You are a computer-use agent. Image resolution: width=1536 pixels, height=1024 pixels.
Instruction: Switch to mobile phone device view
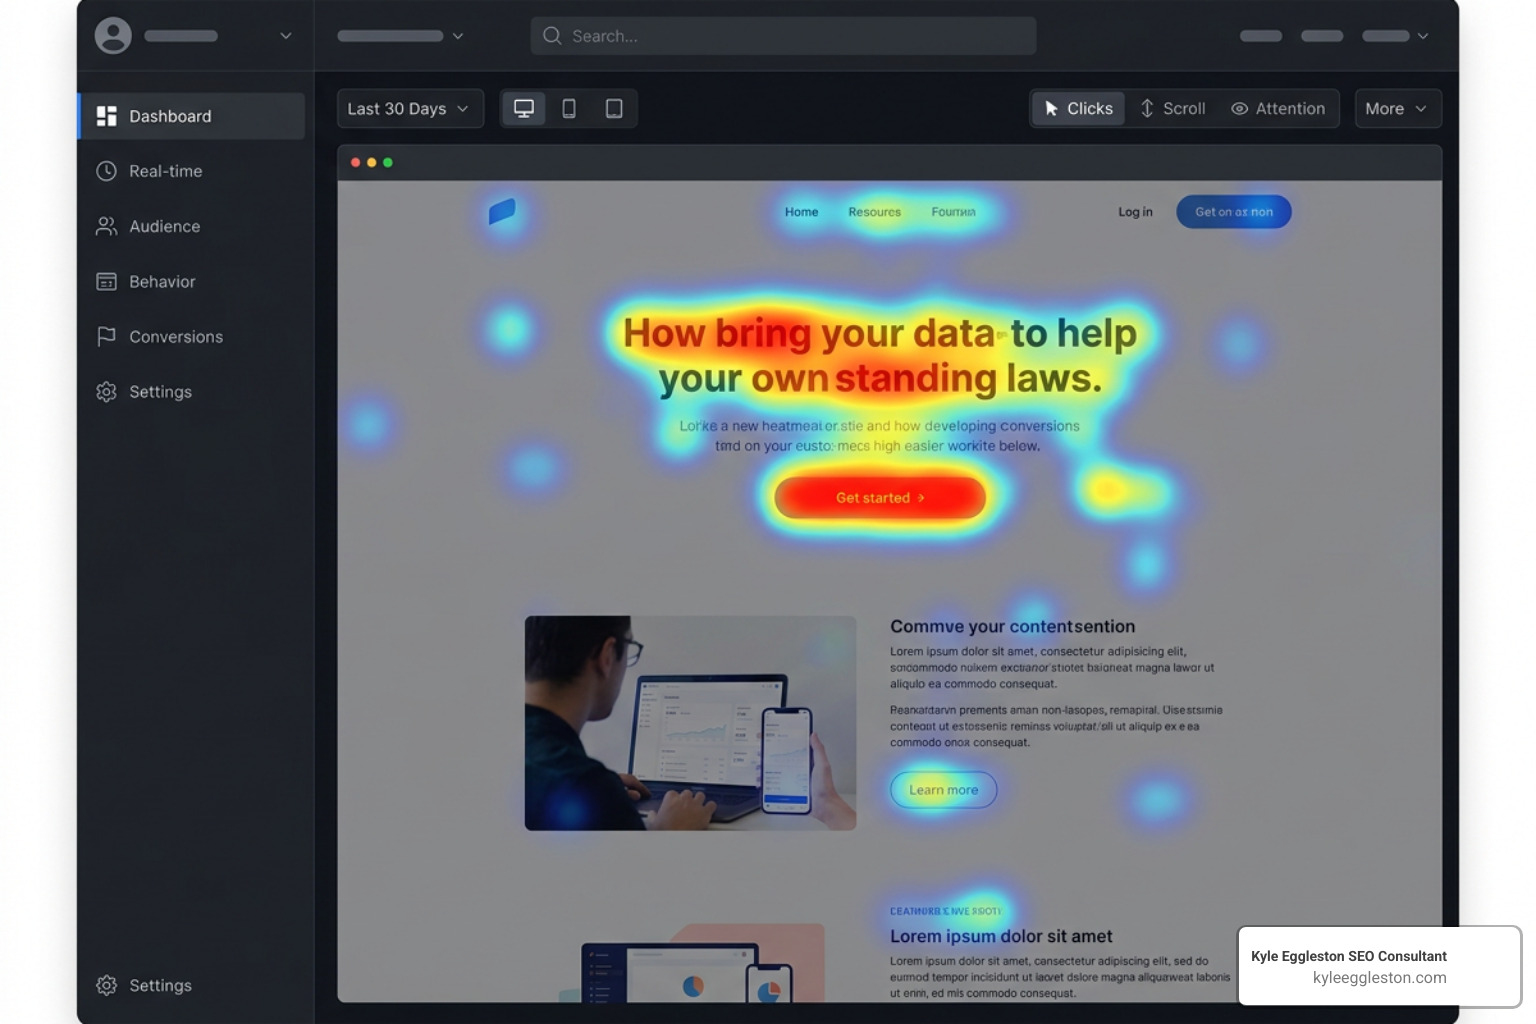click(569, 108)
